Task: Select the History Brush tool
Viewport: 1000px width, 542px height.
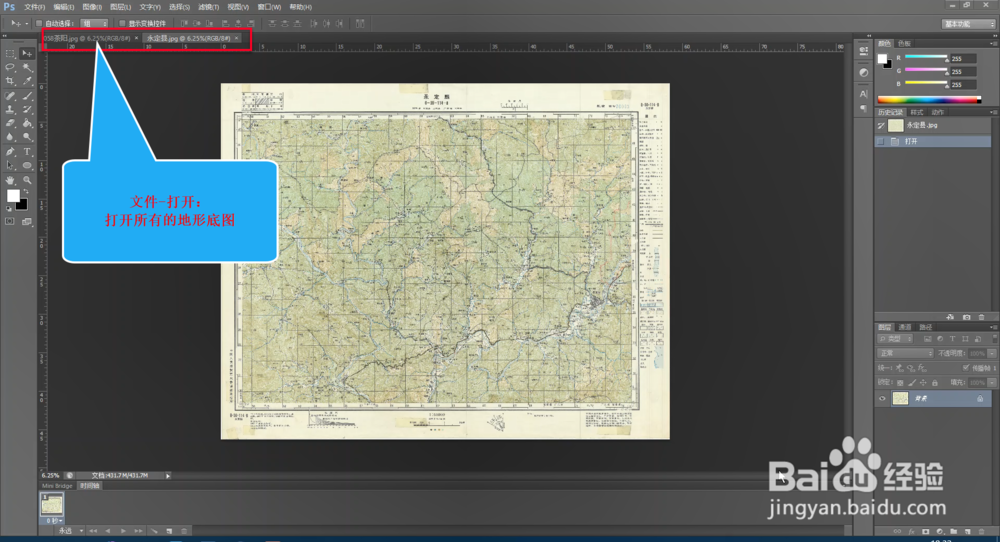Action: [27, 110]
